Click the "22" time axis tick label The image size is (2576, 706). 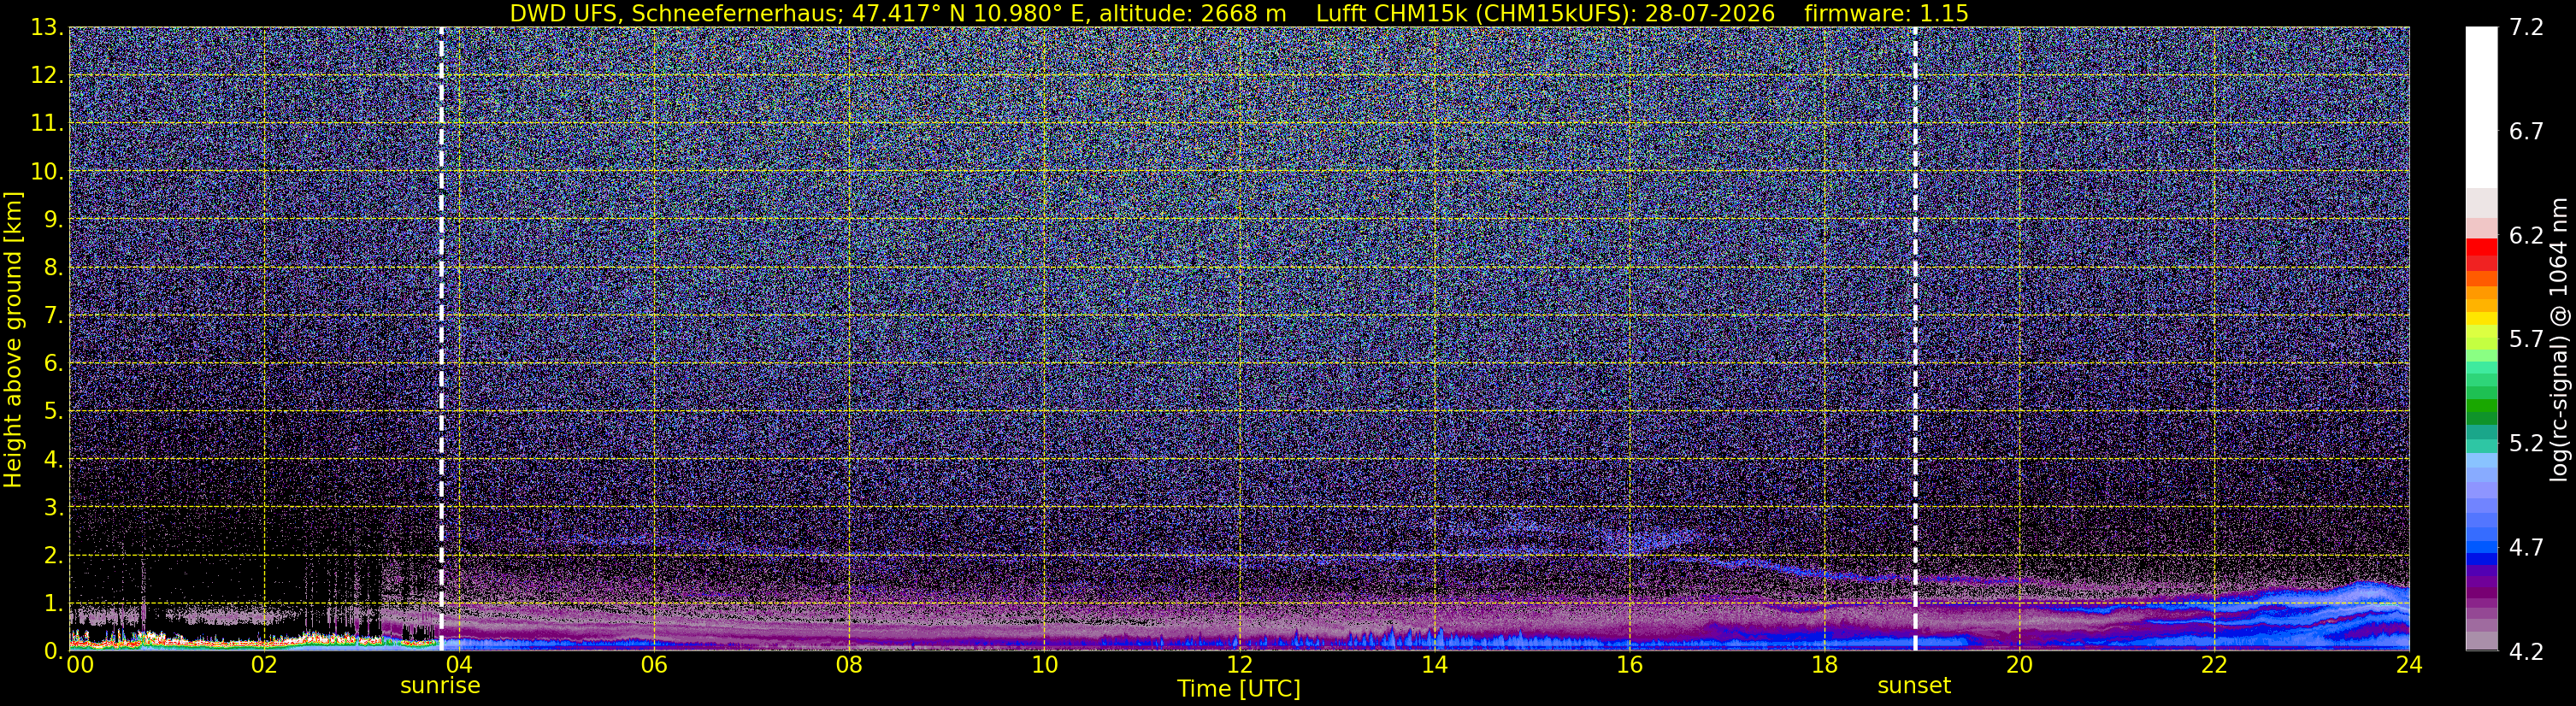[2214, 665]
